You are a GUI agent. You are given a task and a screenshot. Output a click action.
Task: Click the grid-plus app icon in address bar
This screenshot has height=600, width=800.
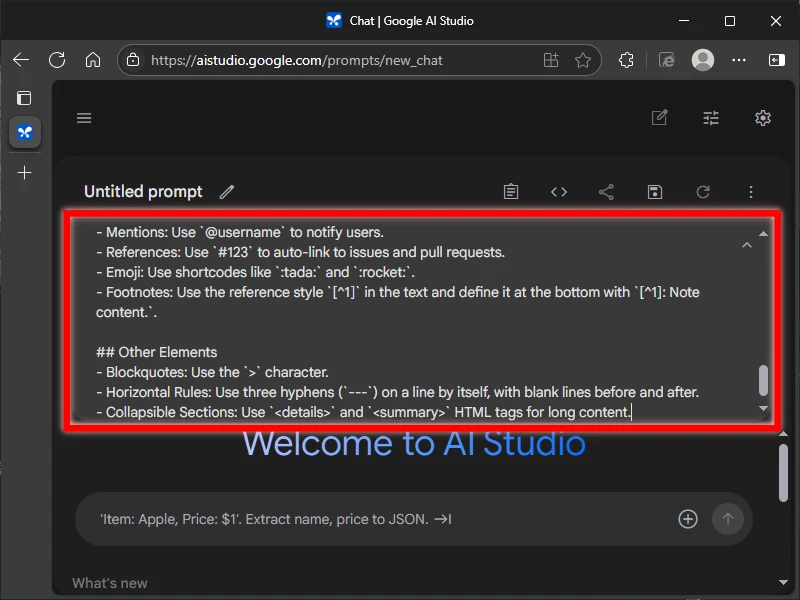[551, 60]
